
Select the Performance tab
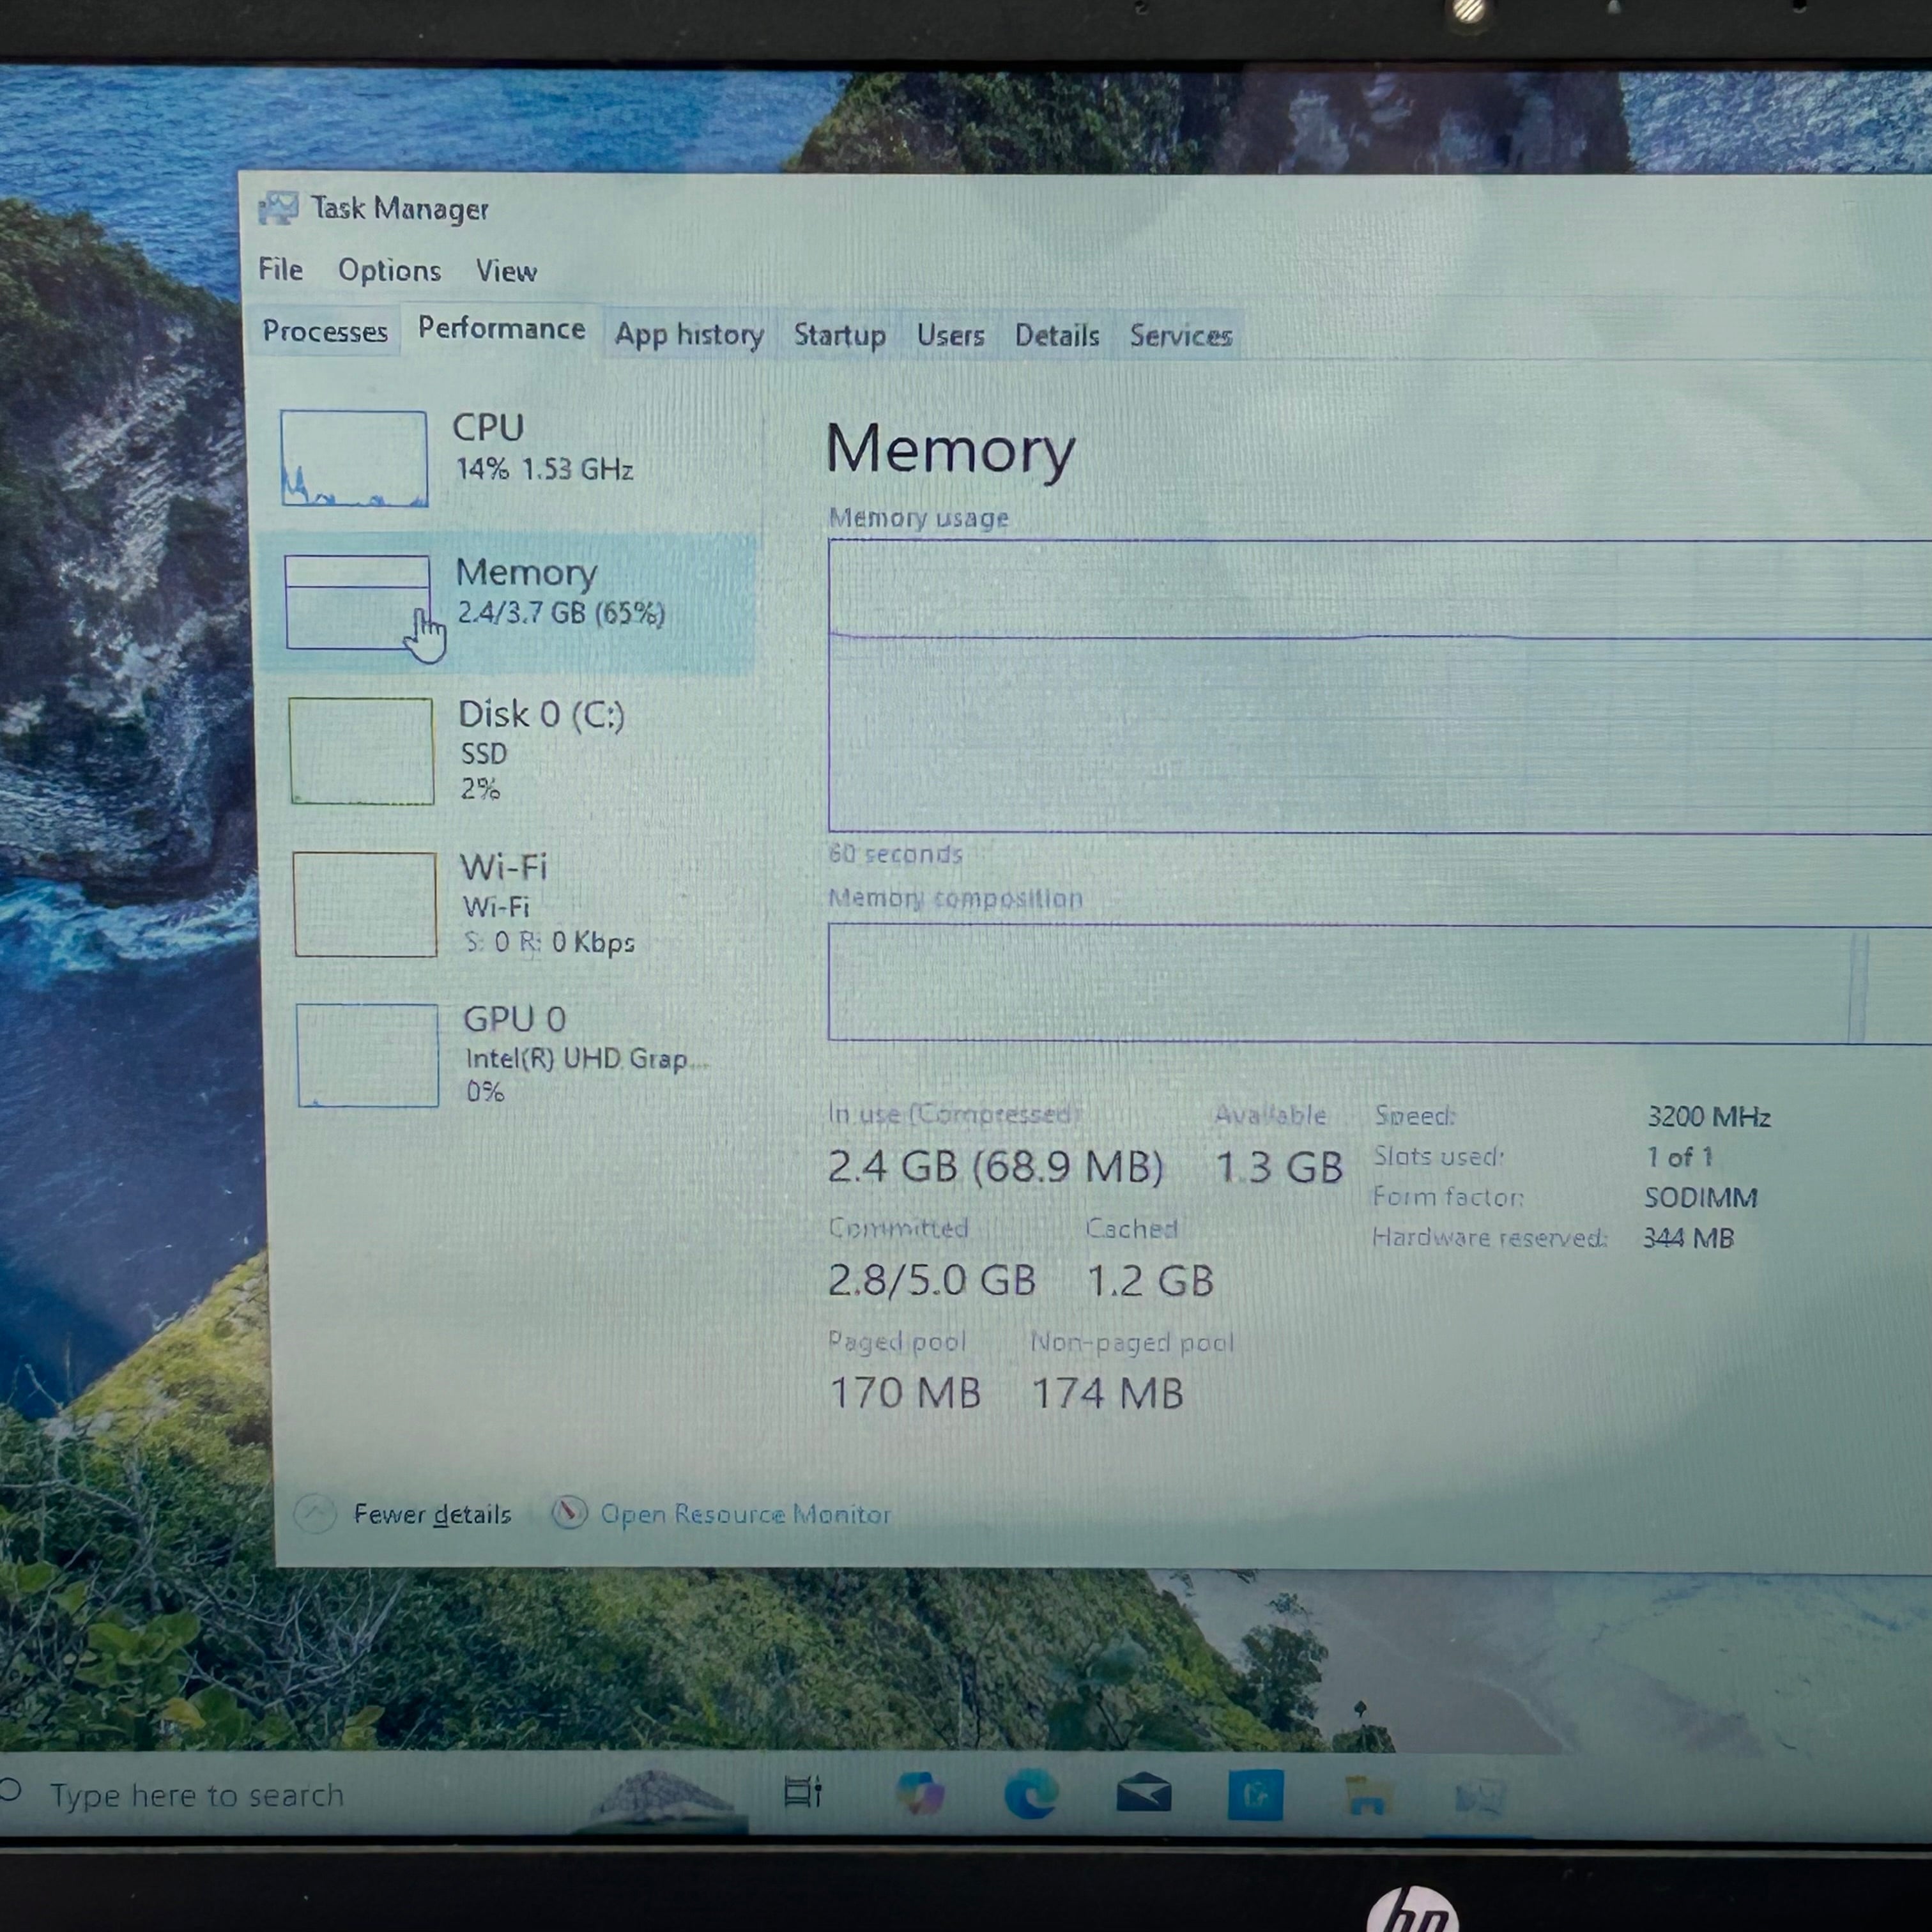501,329
